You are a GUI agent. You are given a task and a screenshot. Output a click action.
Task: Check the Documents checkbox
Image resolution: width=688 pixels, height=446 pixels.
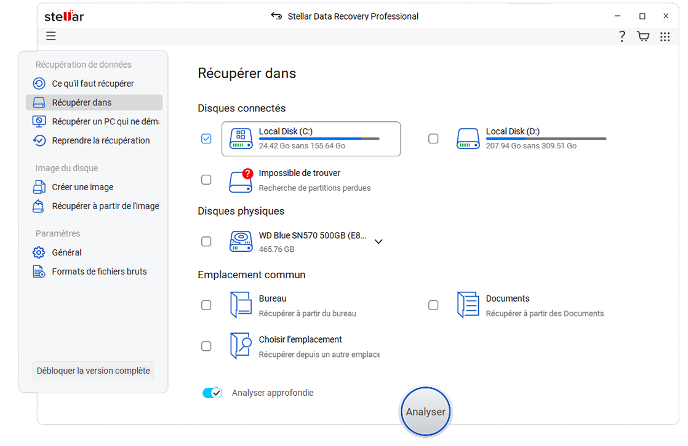point(433,305)
